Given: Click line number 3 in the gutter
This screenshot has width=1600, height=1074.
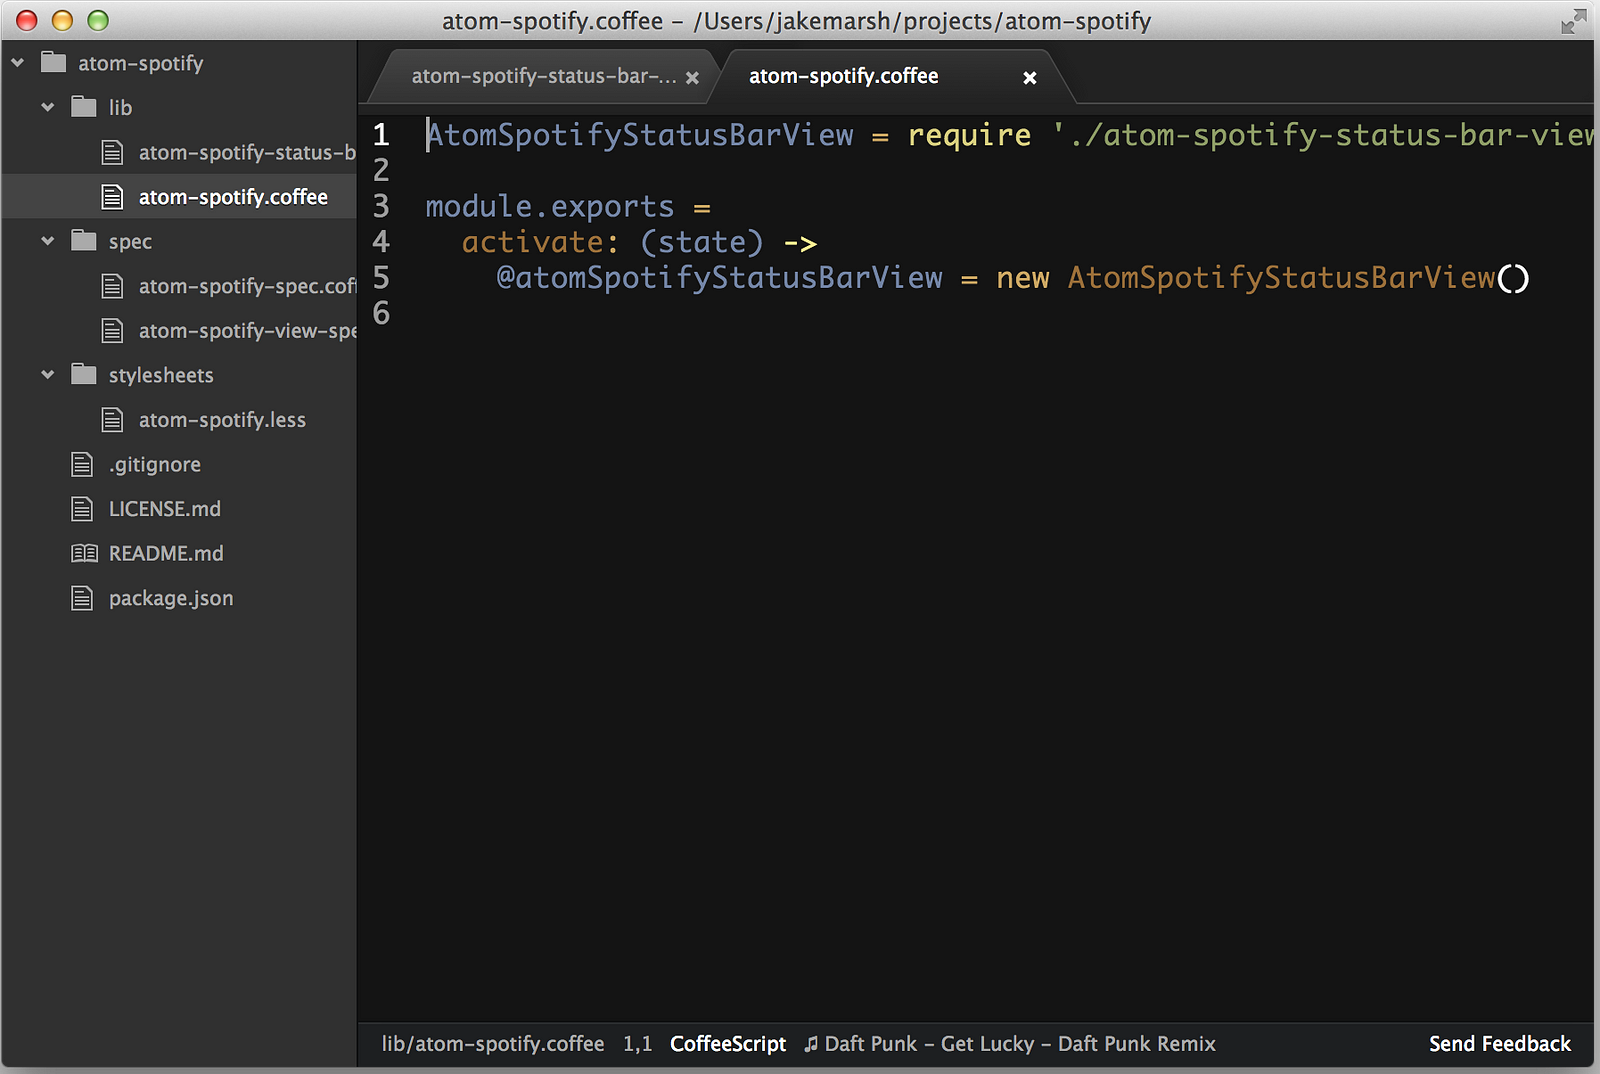Looking at the screenshot, I should (x=381, y=206).
